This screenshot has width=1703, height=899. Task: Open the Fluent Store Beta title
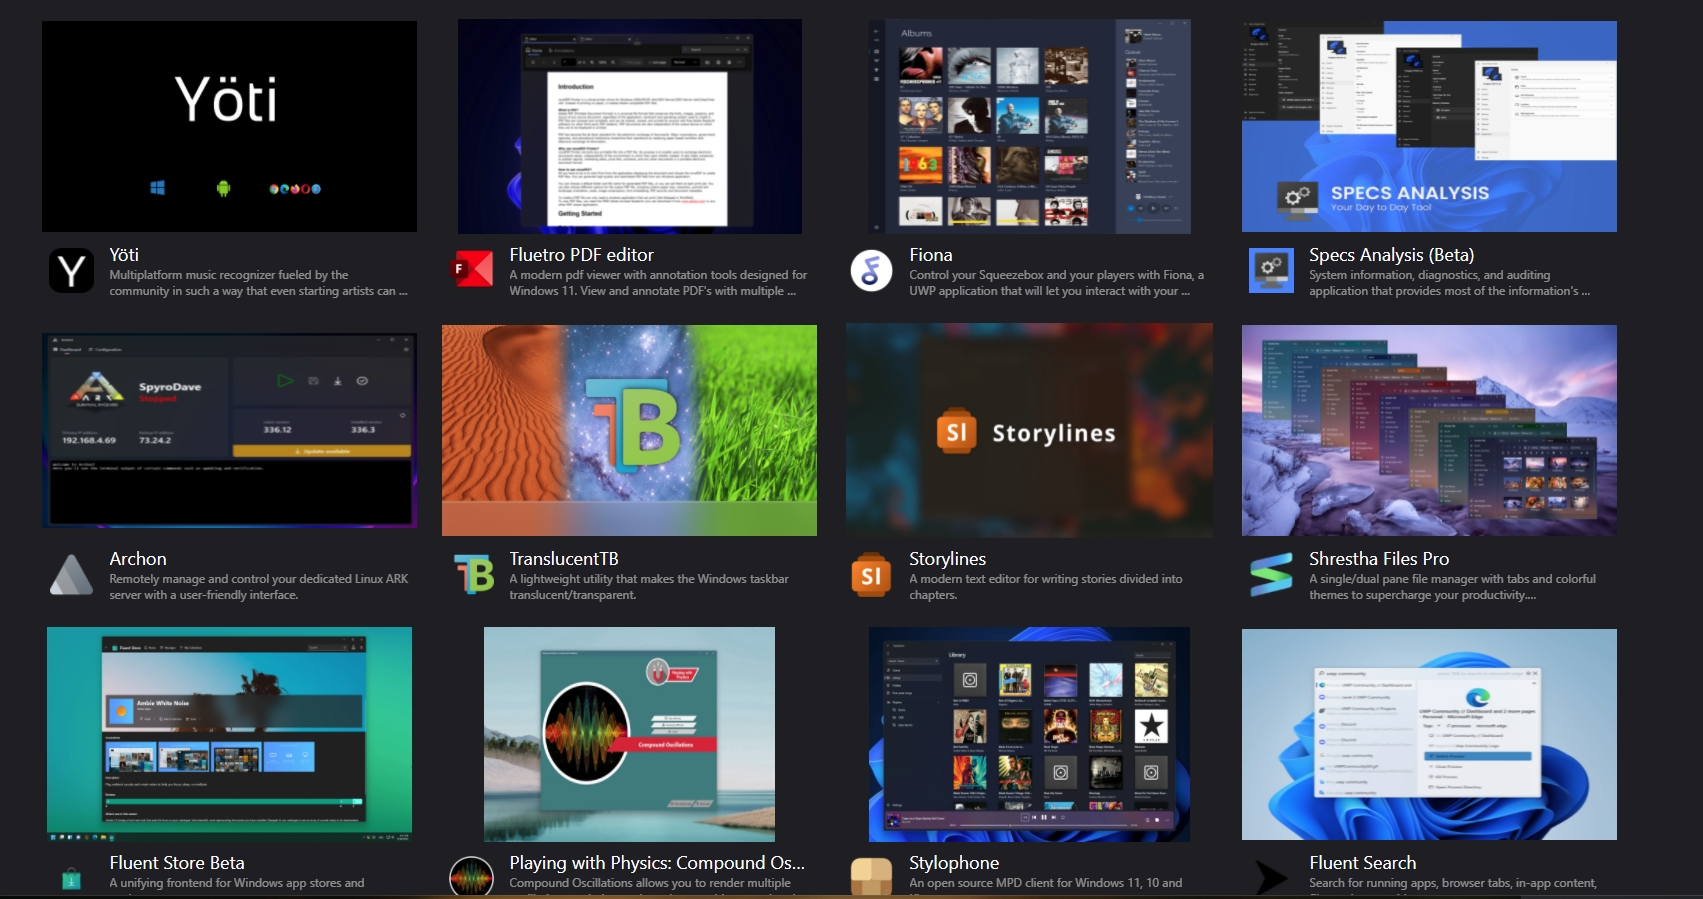177,863
